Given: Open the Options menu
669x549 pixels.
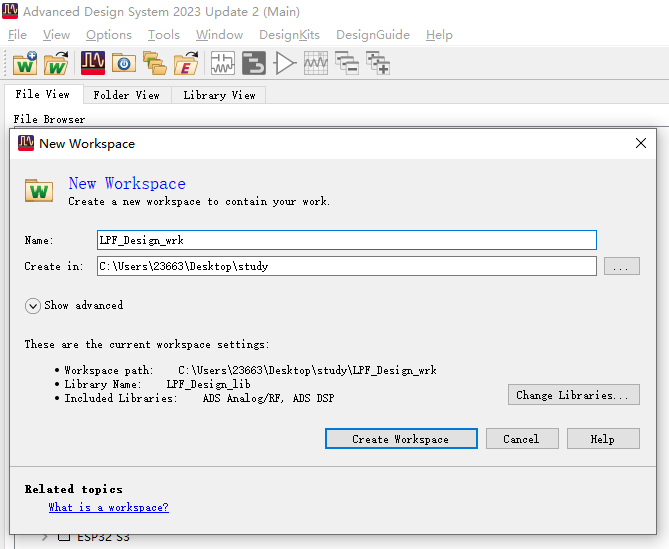Looking at the screenshot, I should [109, 35].
